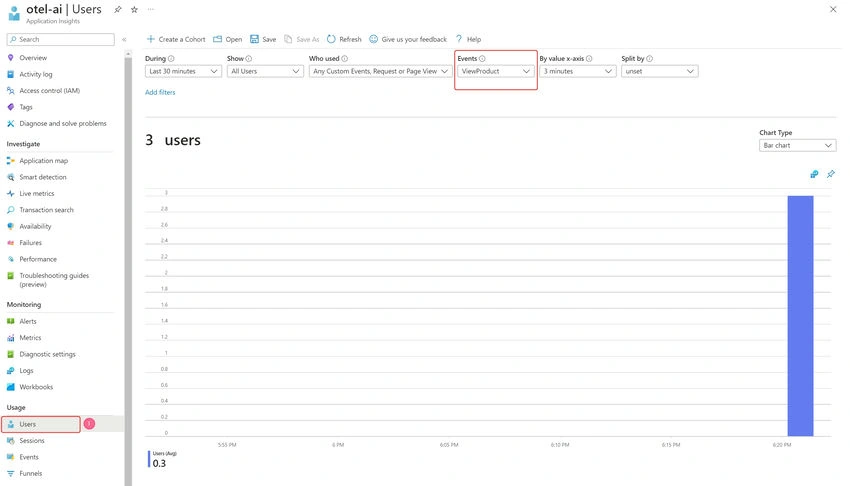Open the Overview page icon
This screenshot has width=850, height=486.
10,57
